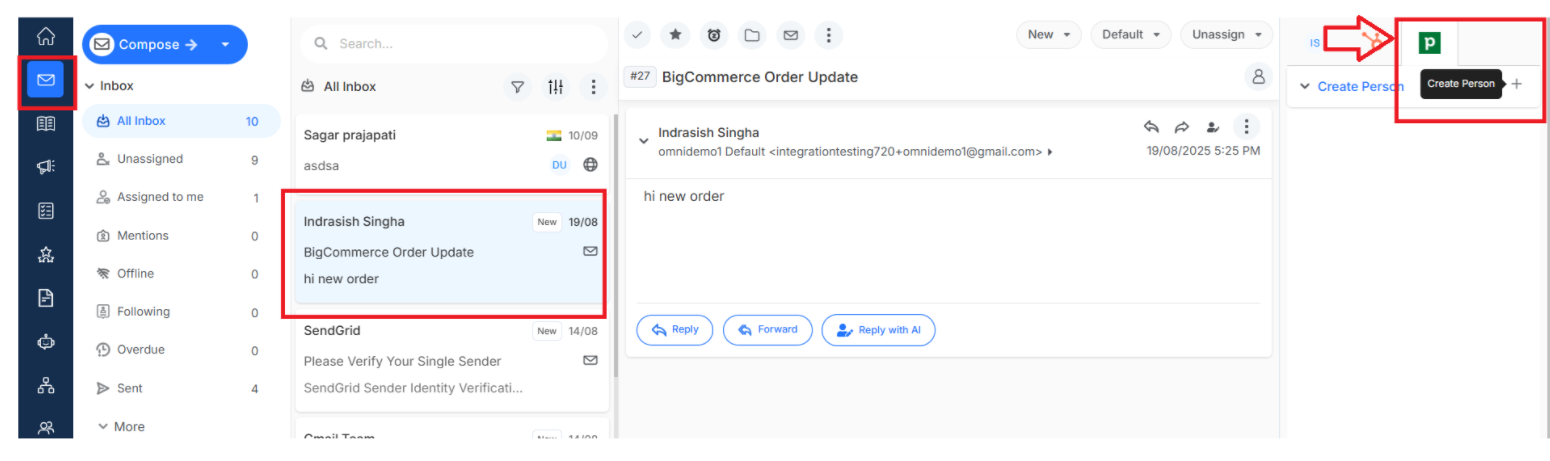1550x461 pixels.
Task: Click the snooze alarm clock icon
Action: click(713, 35)
